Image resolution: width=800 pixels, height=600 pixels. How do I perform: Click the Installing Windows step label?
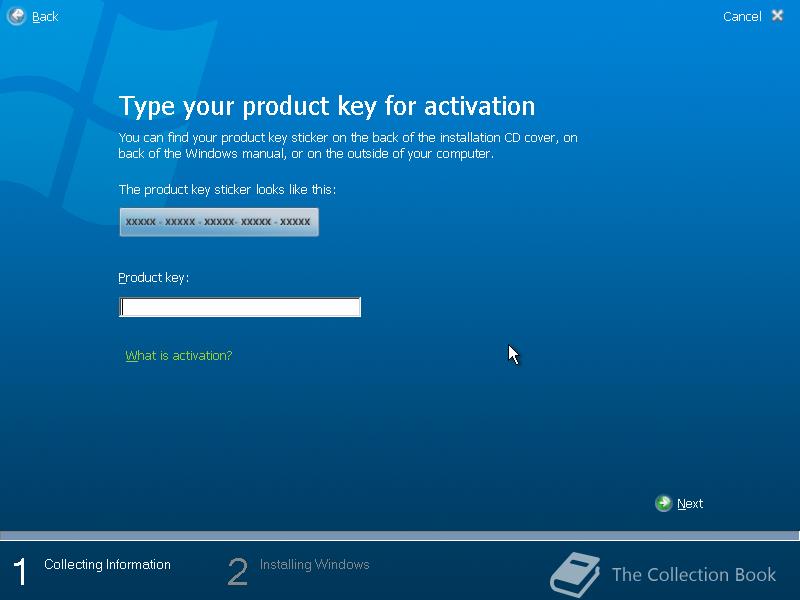[314, 564]
